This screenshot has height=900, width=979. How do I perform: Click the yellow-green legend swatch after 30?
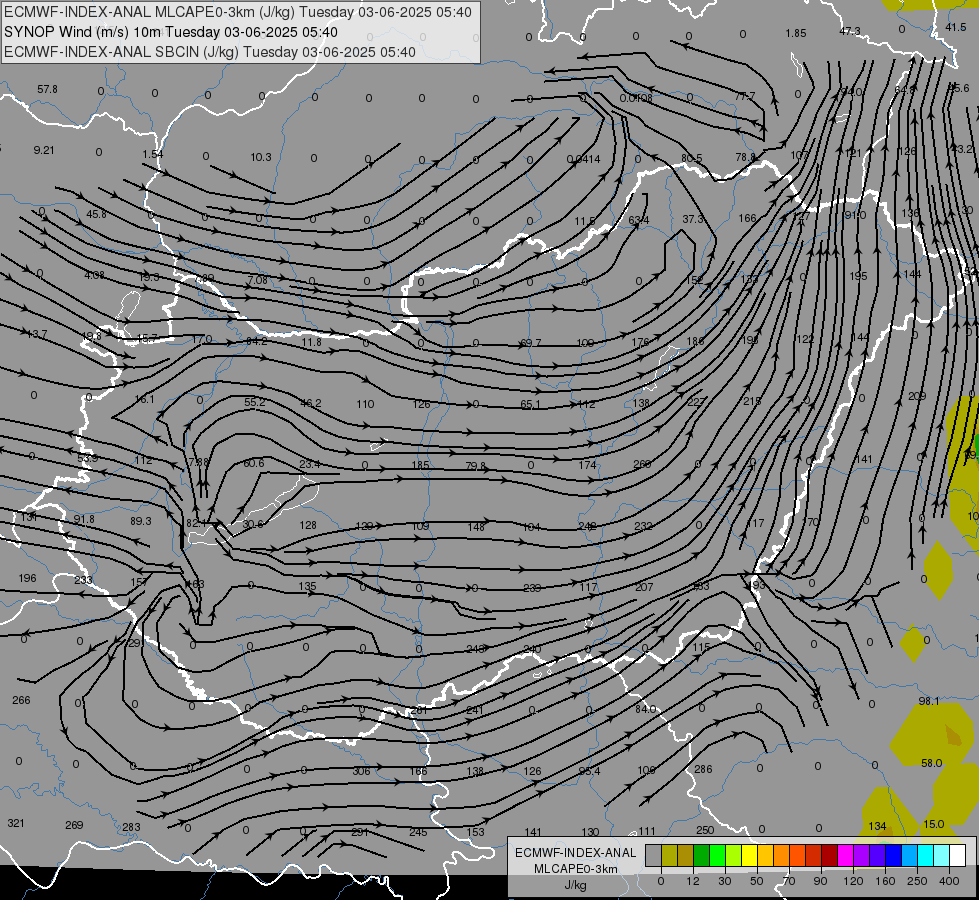[x=734, y=855]
